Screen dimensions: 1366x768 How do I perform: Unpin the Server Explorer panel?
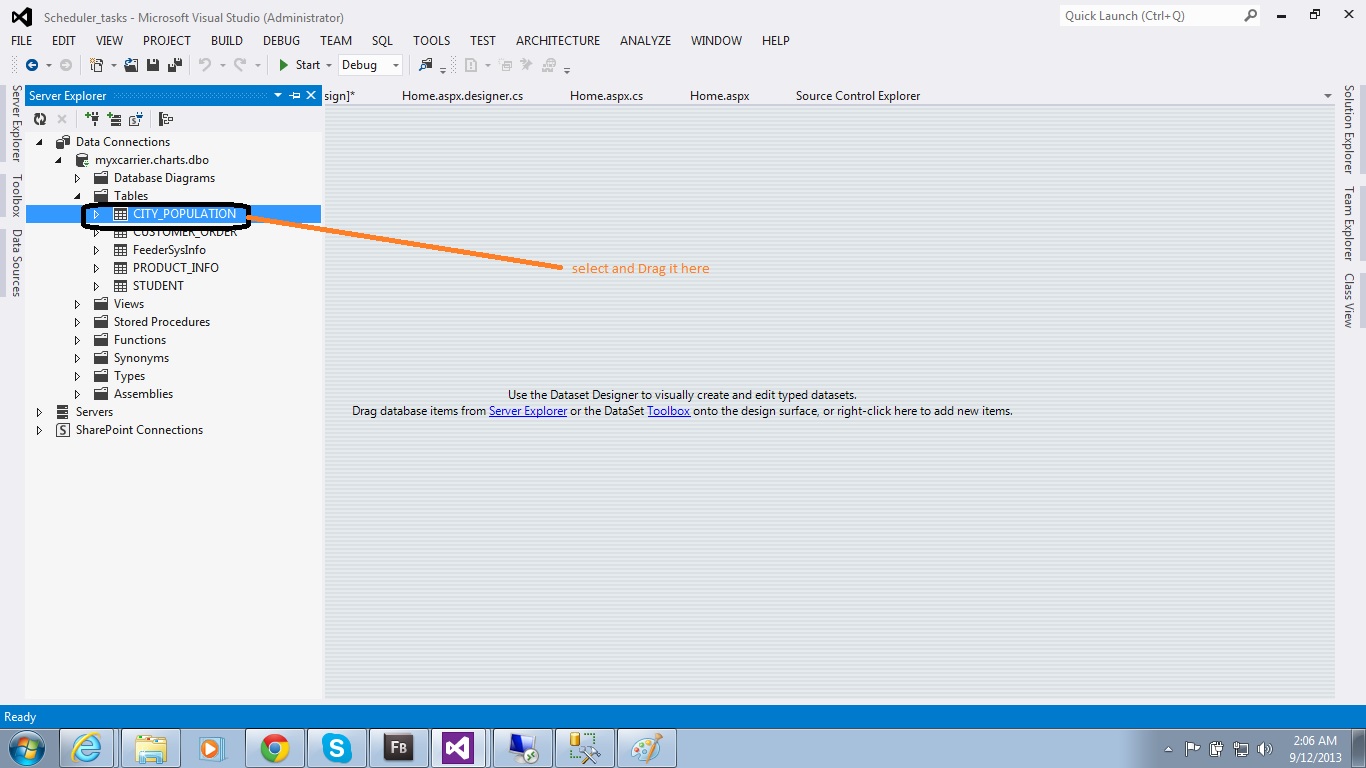[294, 95]
